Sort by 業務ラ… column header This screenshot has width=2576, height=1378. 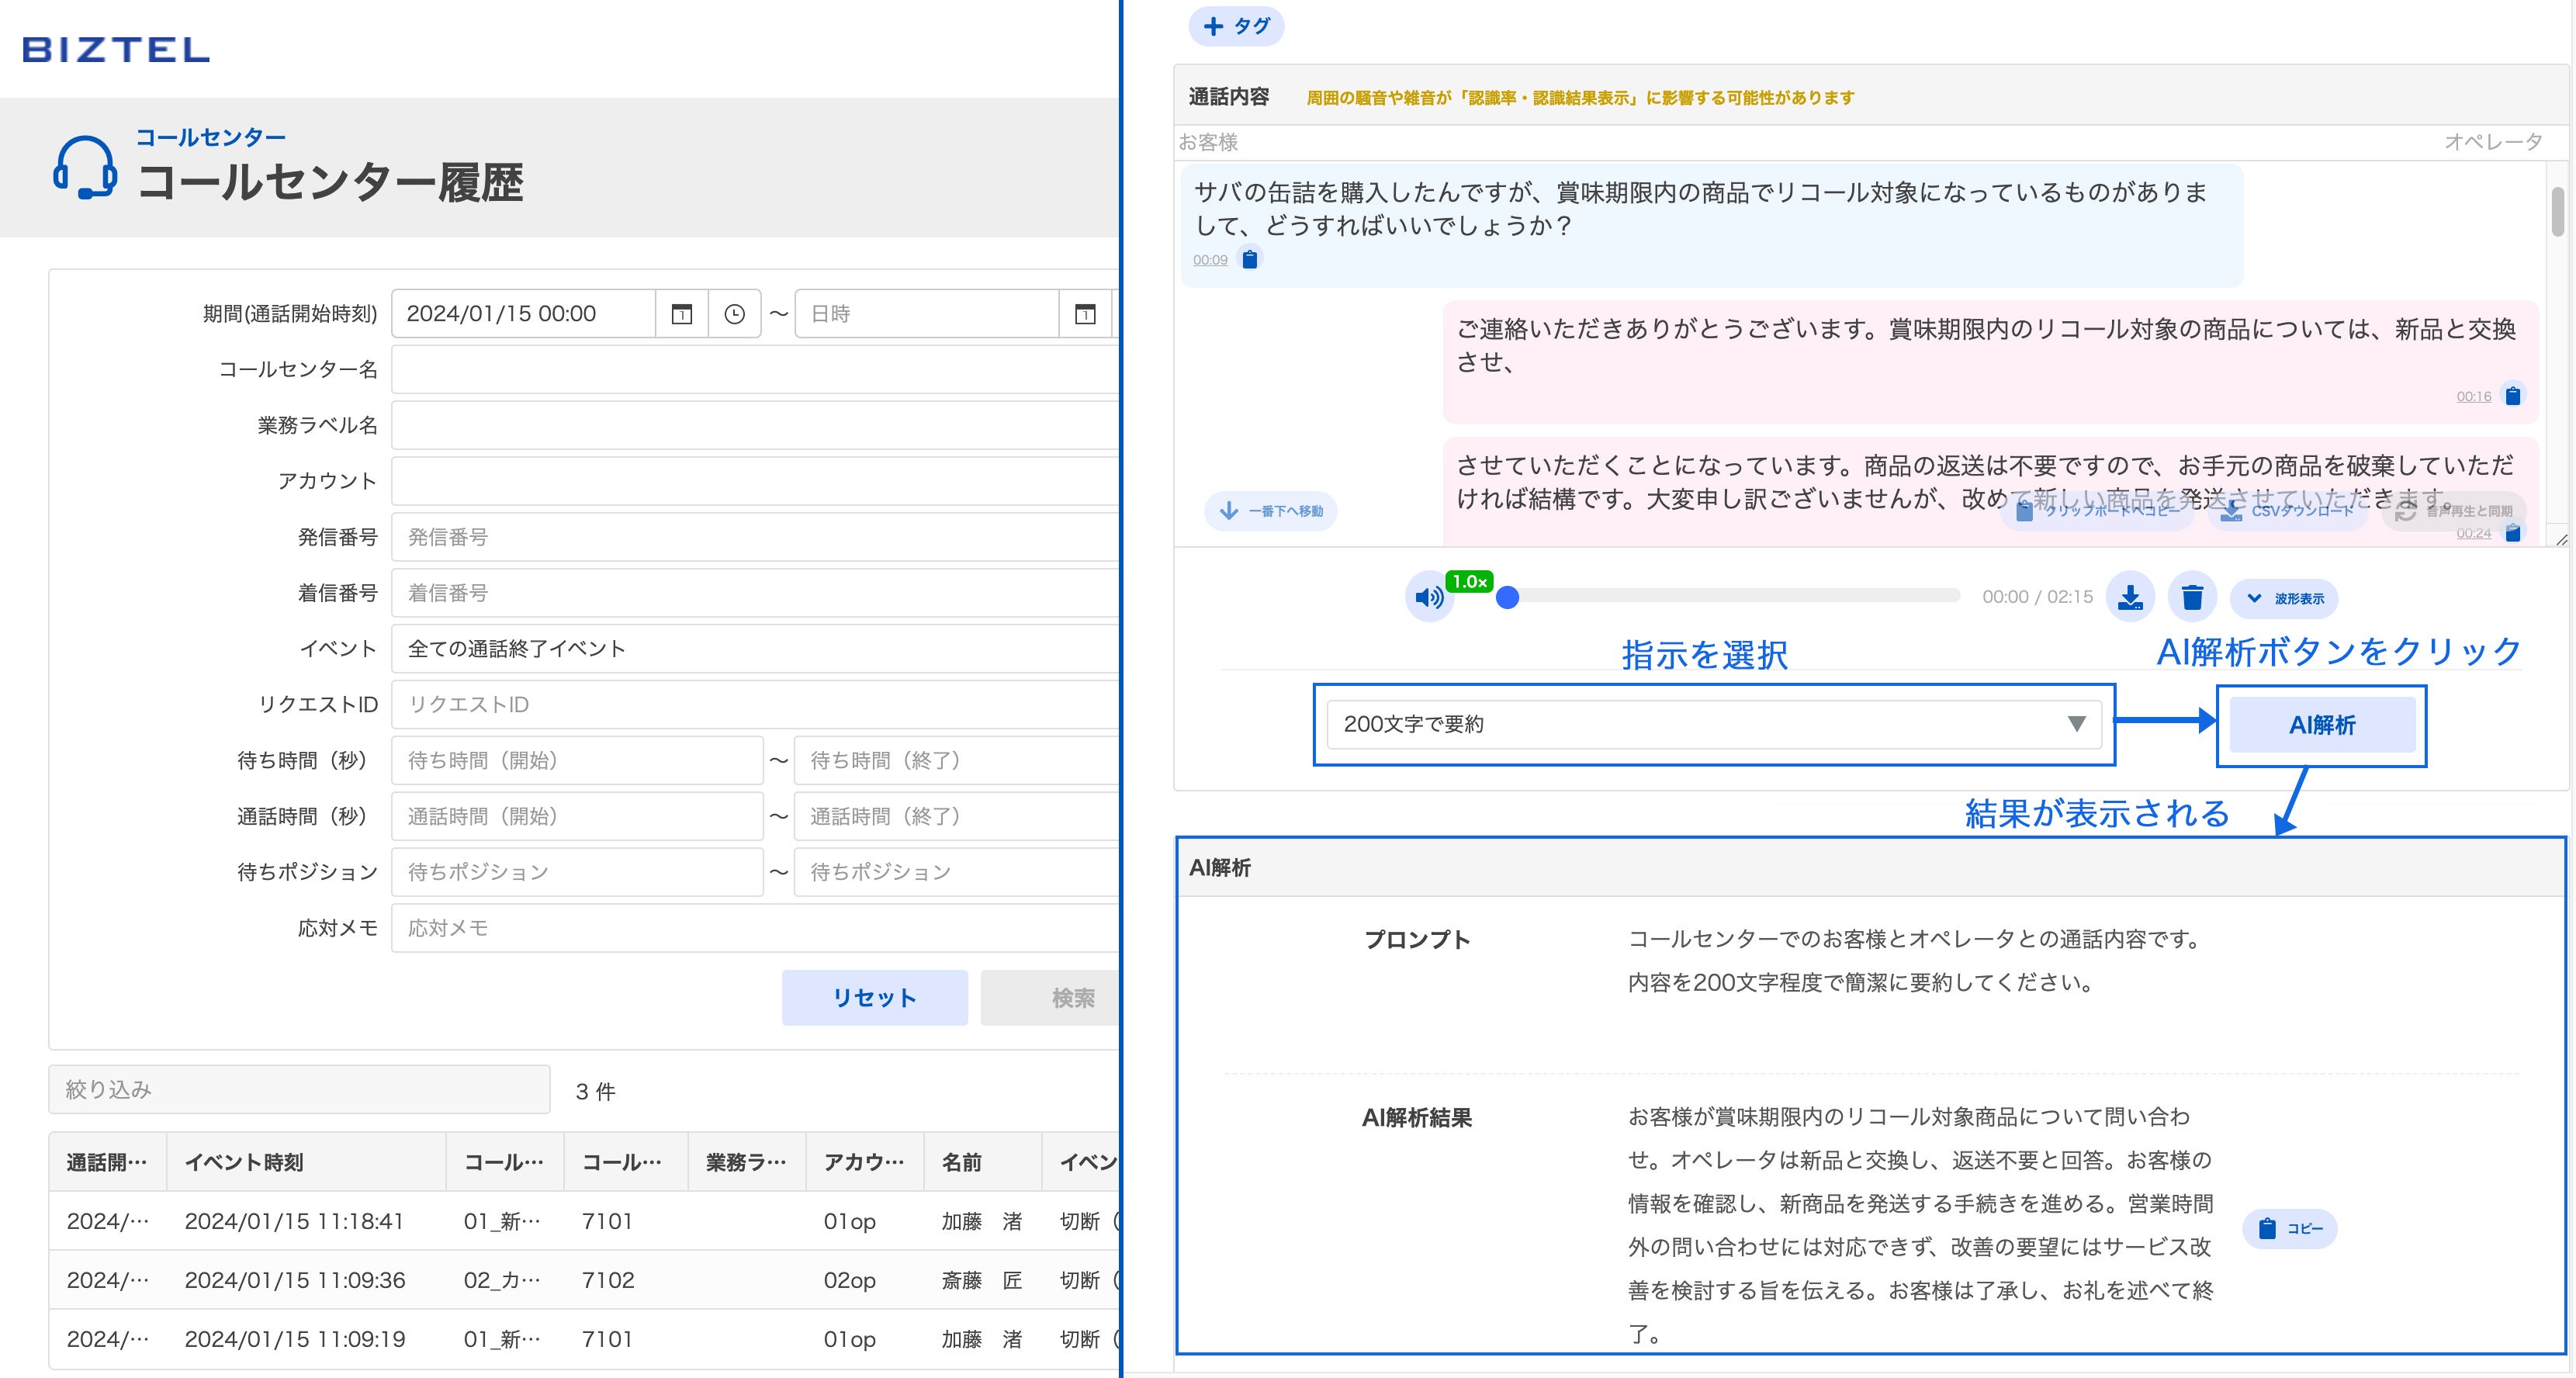[747, 1162]
